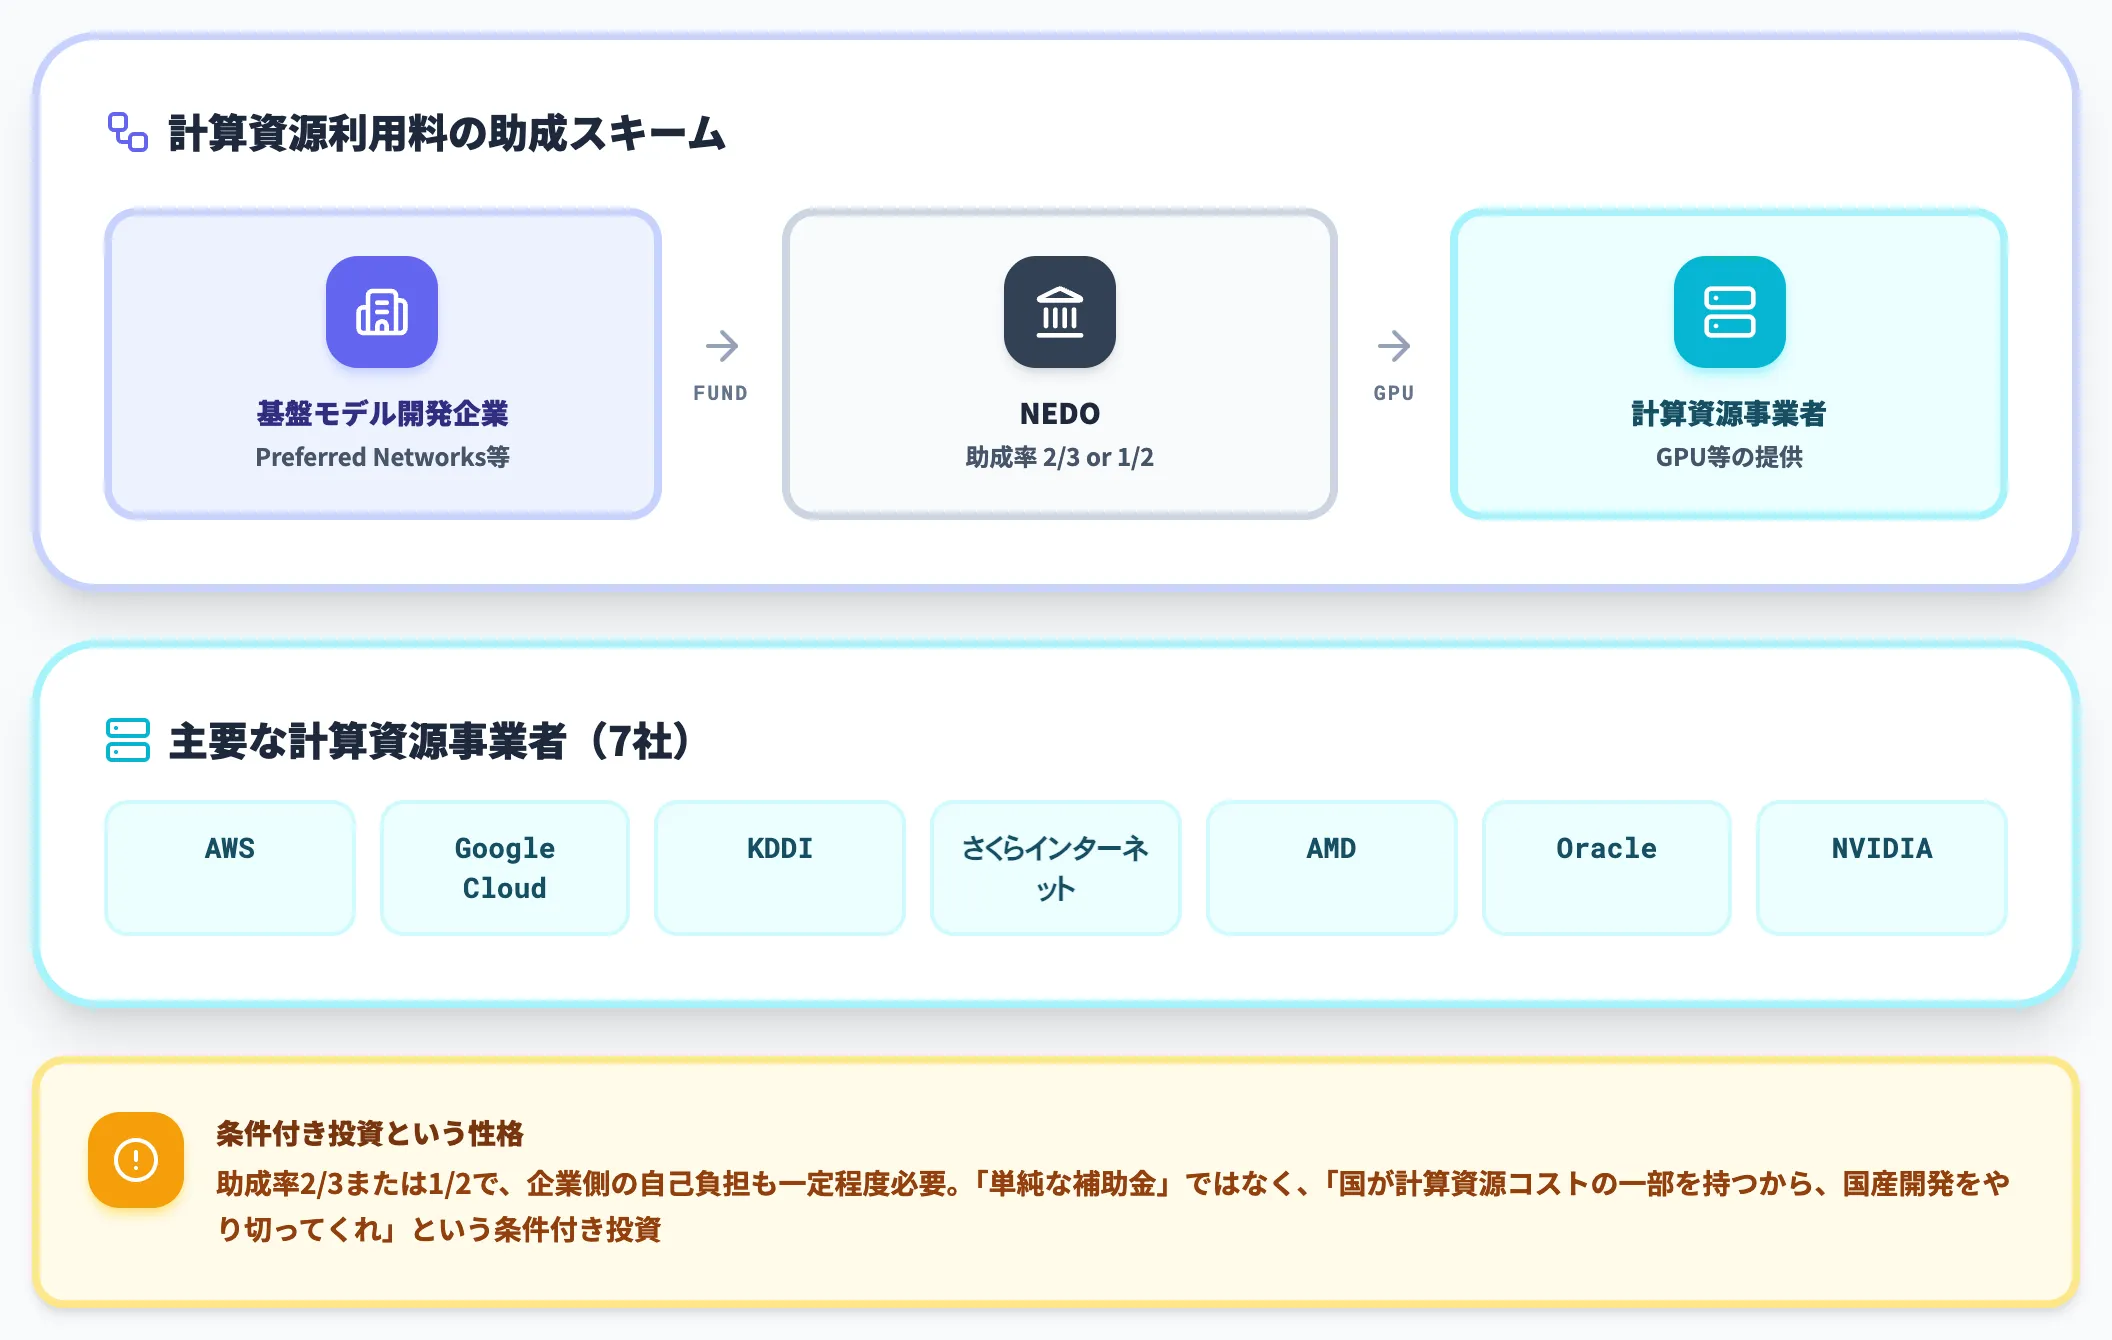Select the Google Cloud provider card

[x=505, y=868]
